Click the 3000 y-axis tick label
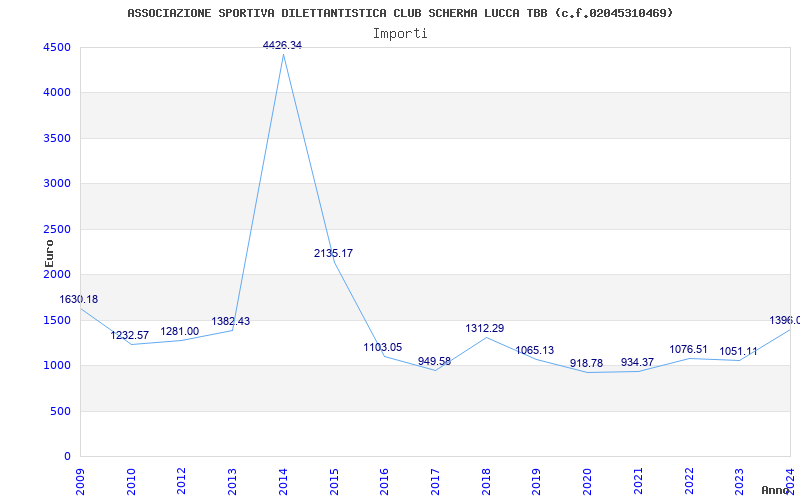 coord(57,184)
